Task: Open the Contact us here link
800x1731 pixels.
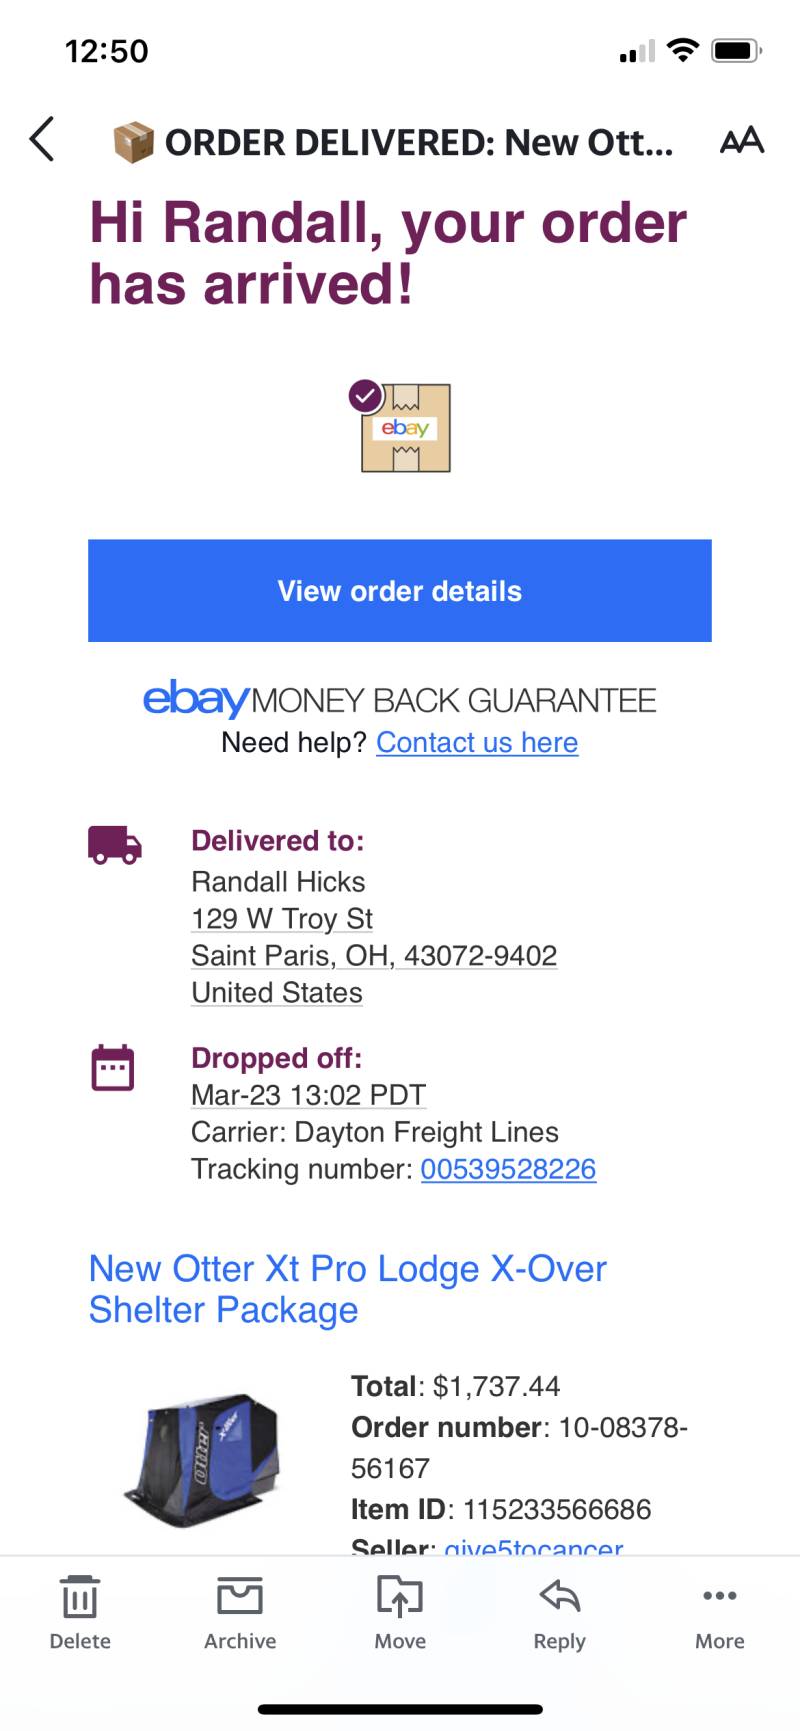Action: pos(477,743)
